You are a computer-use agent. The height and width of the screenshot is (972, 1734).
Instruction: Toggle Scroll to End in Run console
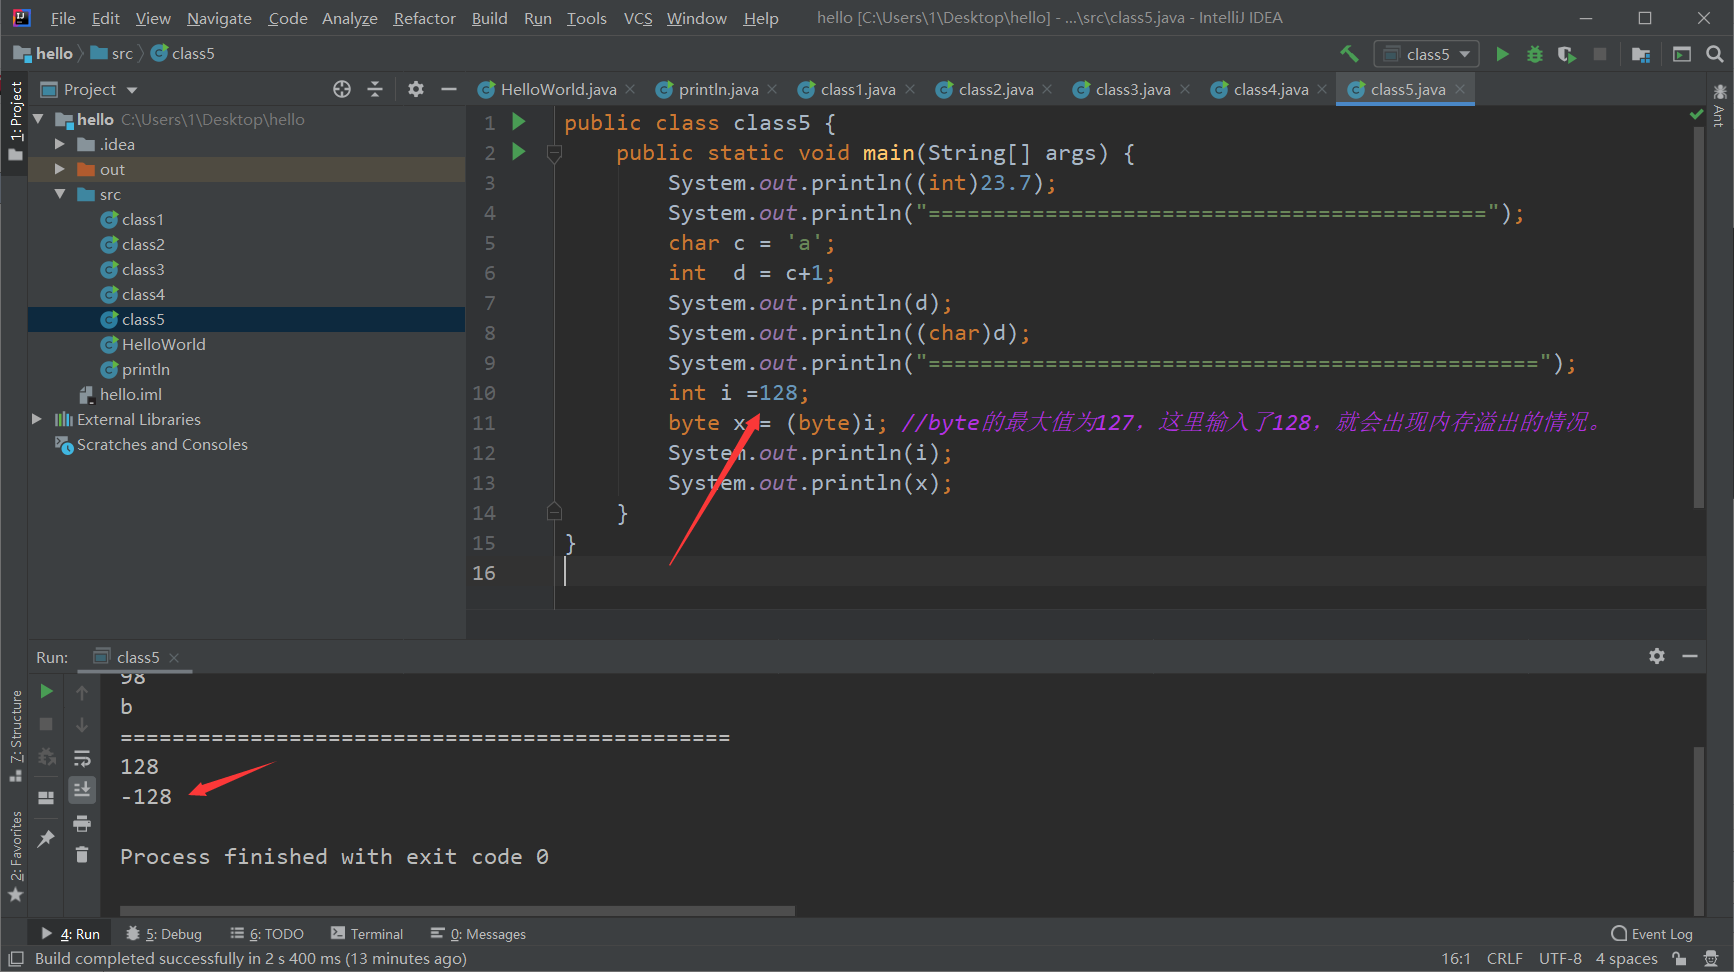pos(82,790)
